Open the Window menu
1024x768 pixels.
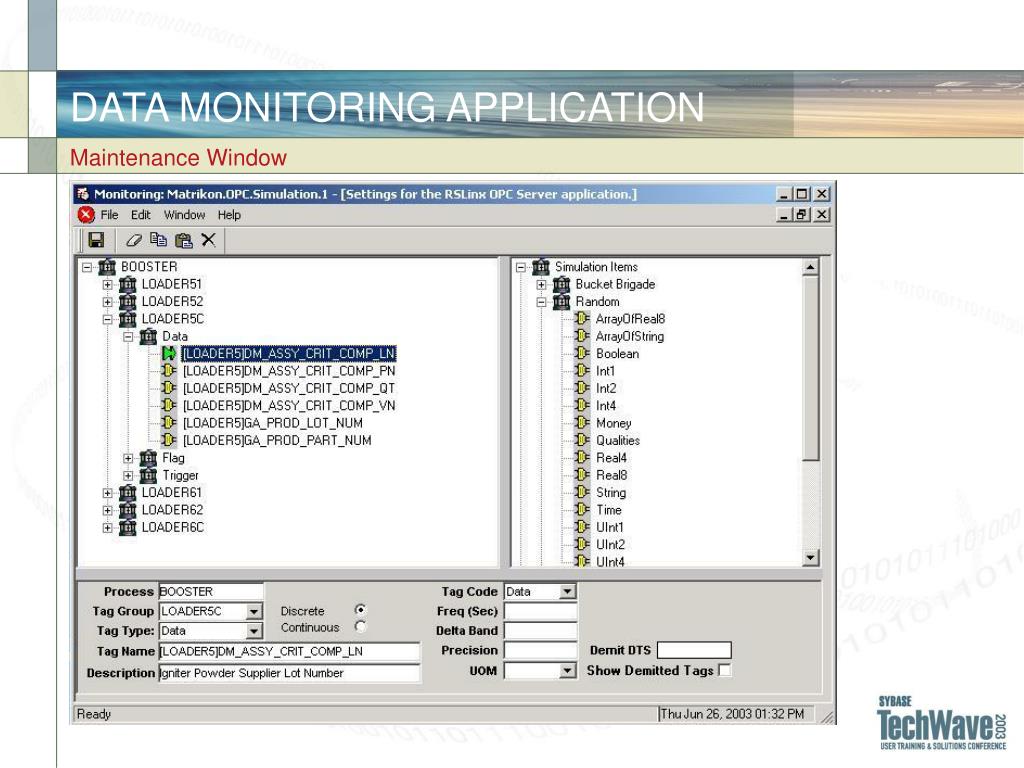(x=184, y=215)
